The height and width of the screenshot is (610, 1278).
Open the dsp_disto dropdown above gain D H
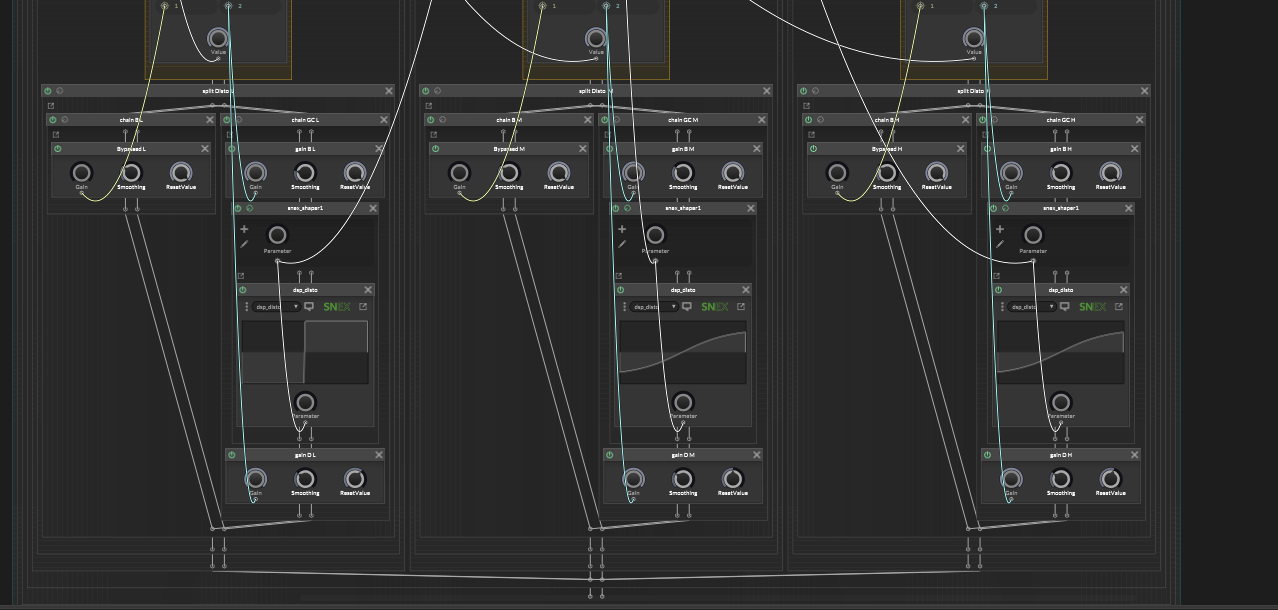pyautogui.click(x=1033, y=307)
